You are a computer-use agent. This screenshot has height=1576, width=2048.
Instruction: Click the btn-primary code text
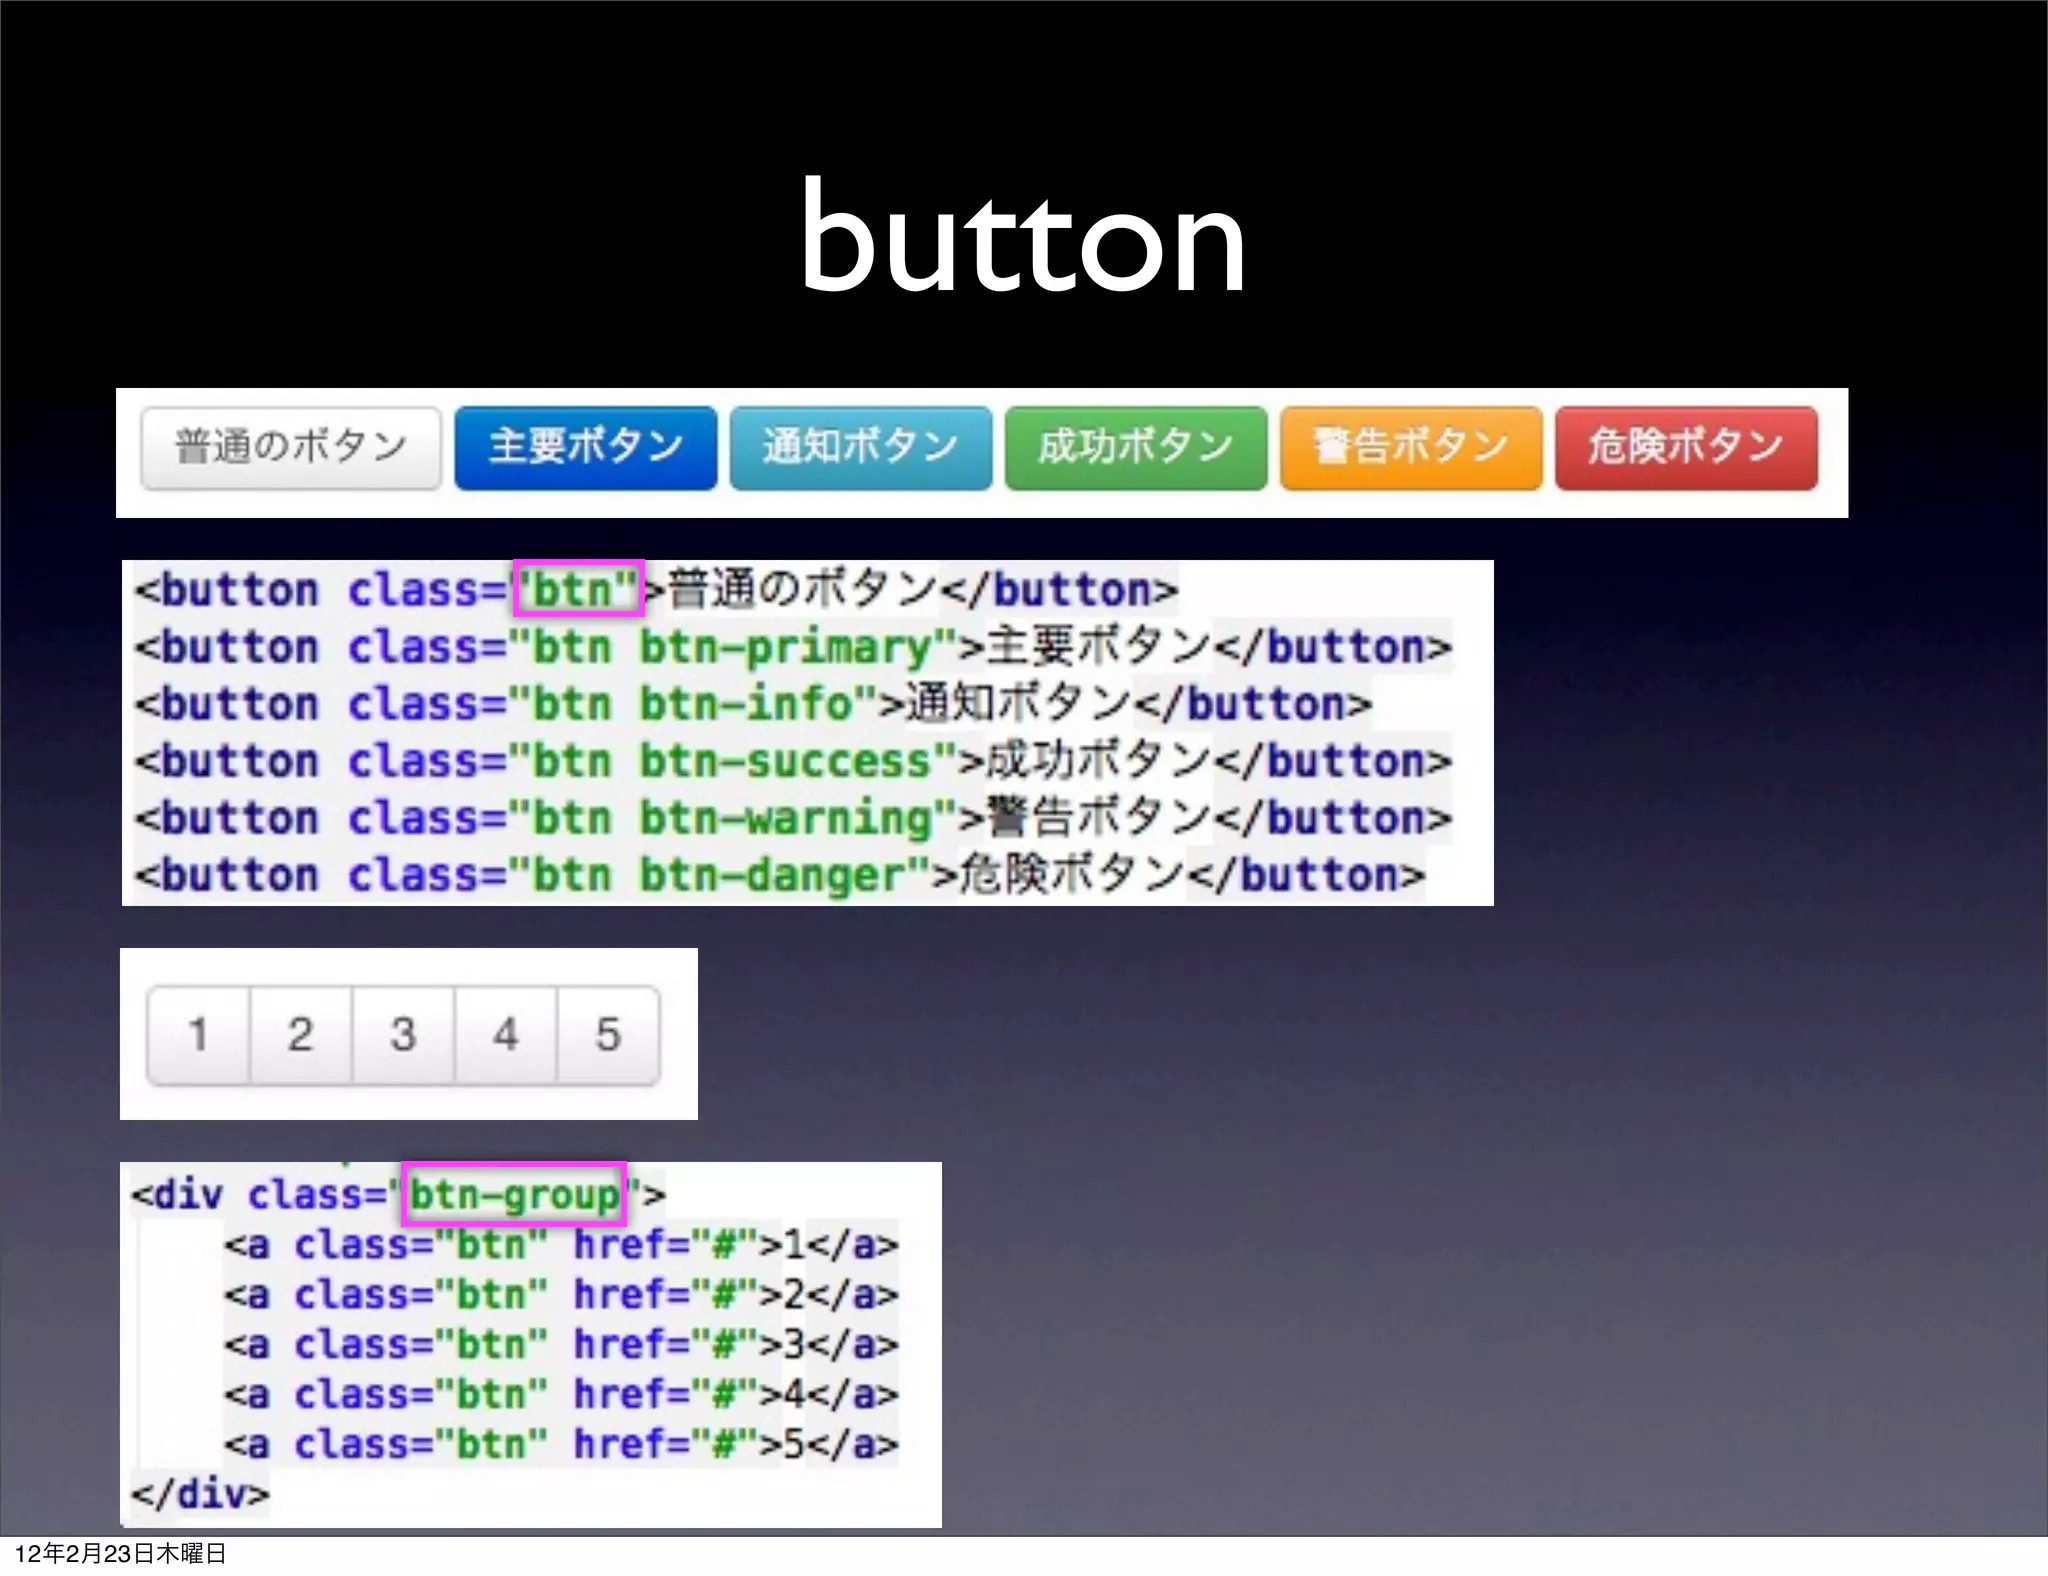click(x=786, y=647)
